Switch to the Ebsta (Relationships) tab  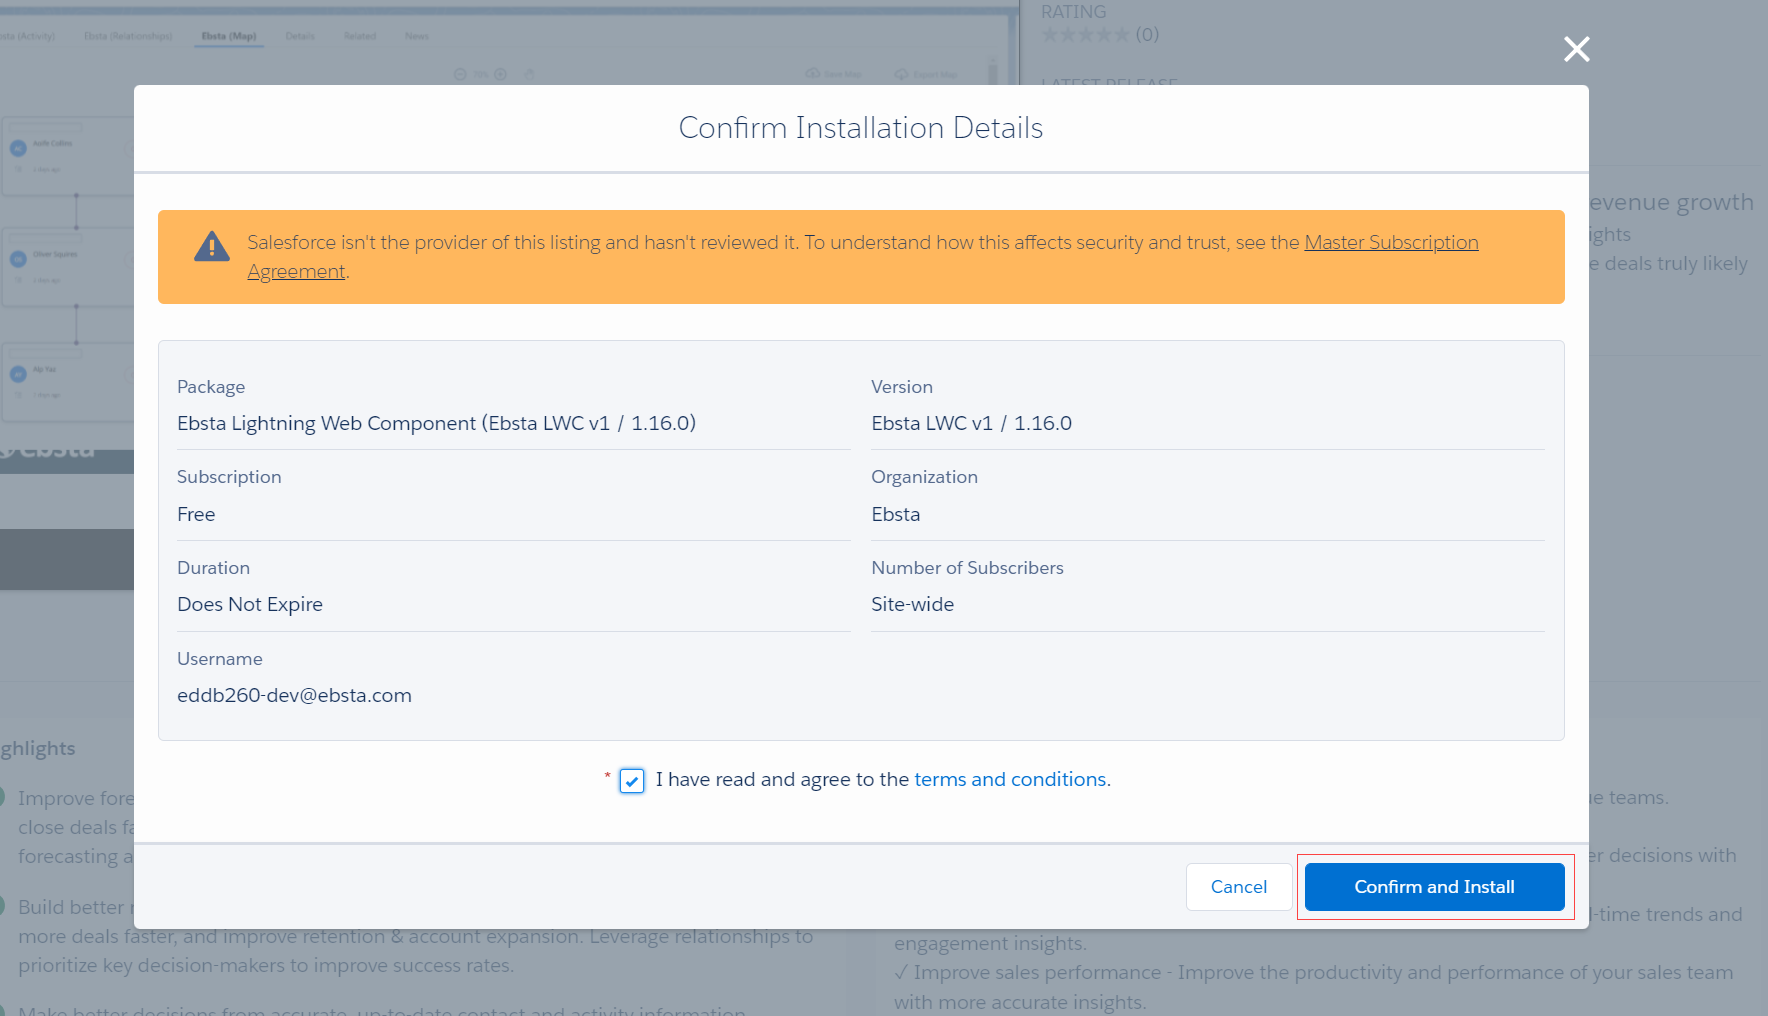(x=128, y=37)
